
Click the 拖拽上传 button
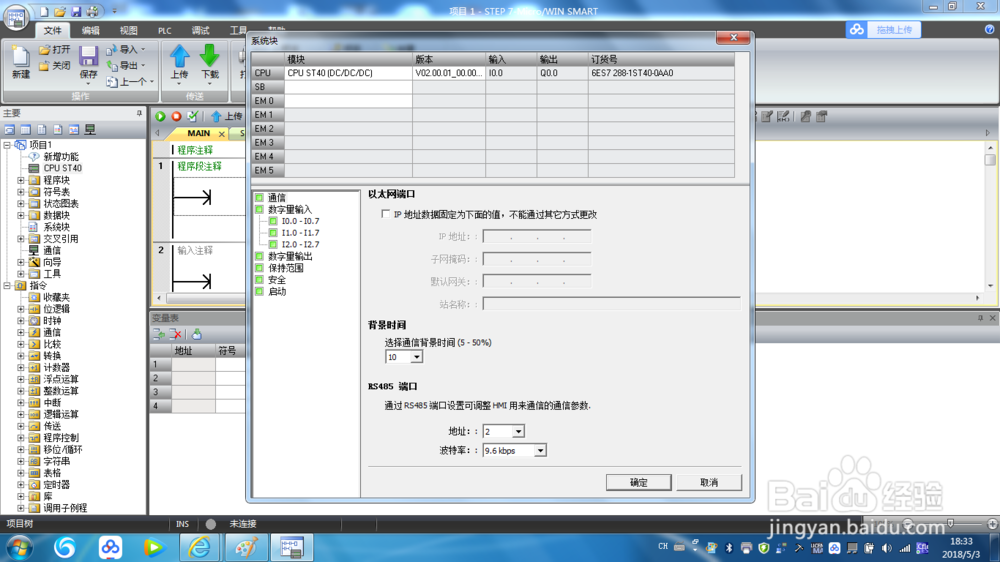tap(893, 29)
